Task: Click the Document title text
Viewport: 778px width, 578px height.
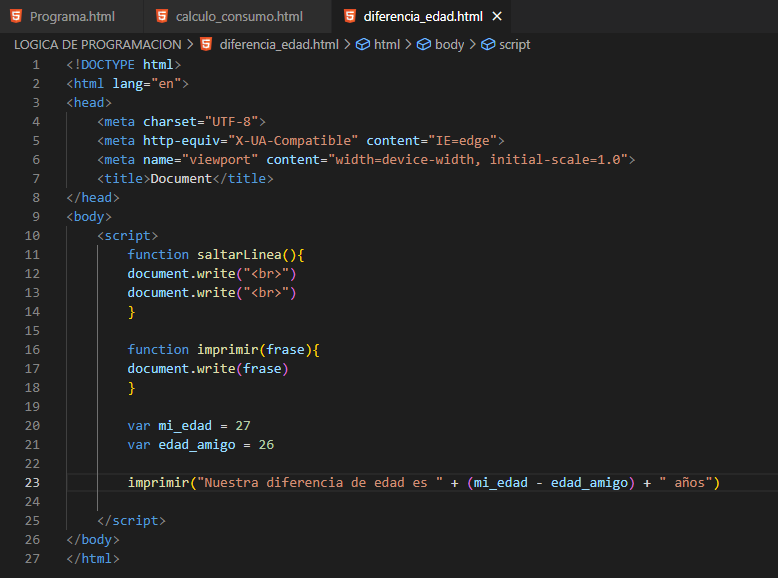Action: pos(181,179)
